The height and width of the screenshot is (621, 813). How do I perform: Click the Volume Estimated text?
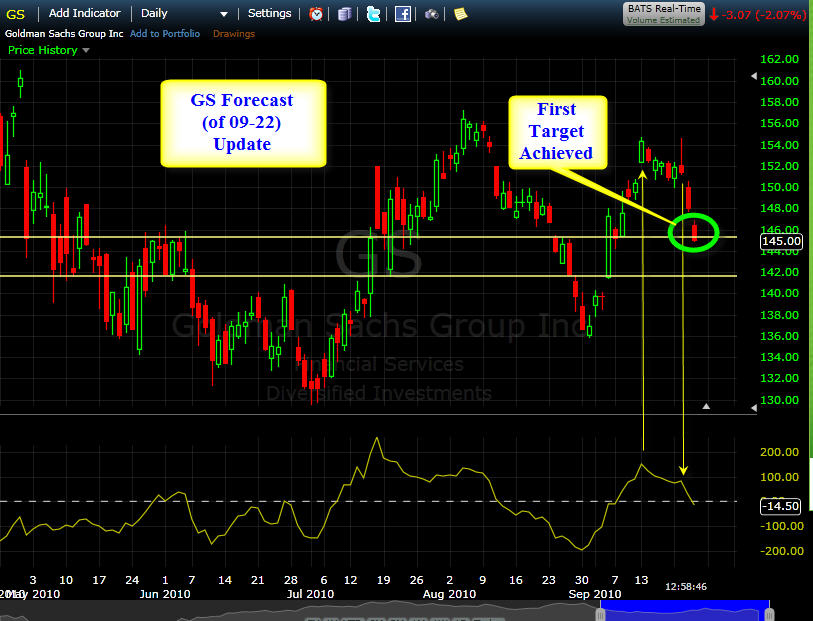(x=663, y=20)
